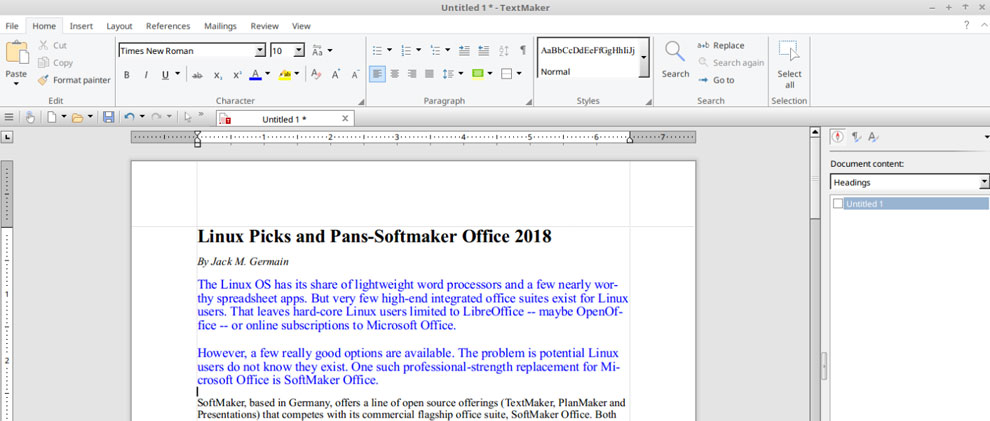Switch to the References ribbon tab
This screenshot has height=421, width=990.
(168, 26)
